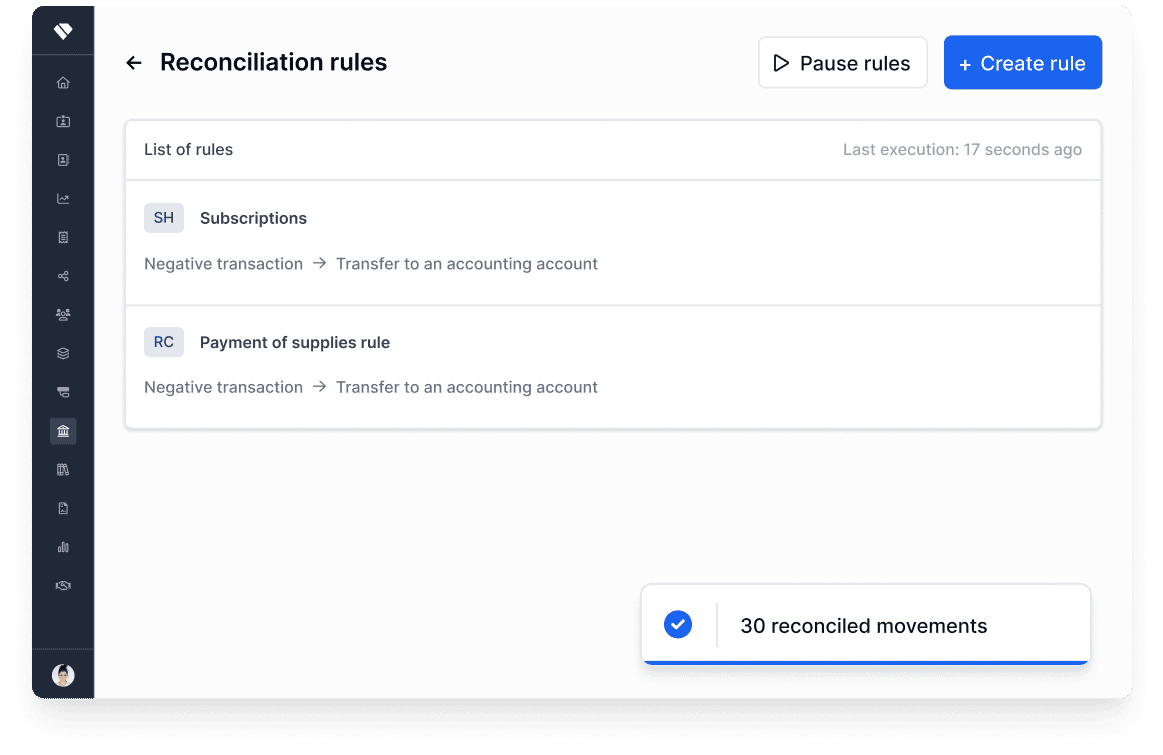Select the Team members icon

point(63,314)
